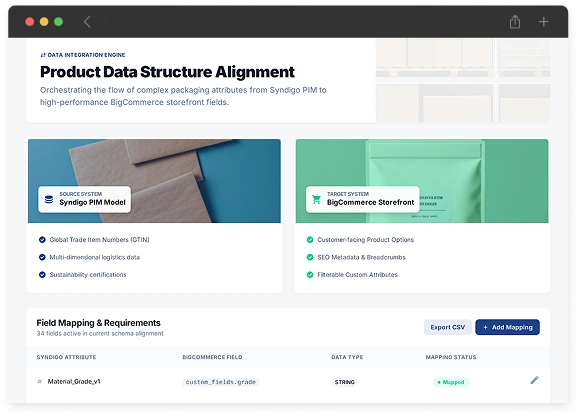Screen dimensions: 579x416
Task: Click the checkmark beside Sustainability certifications
Action: click(42, 274)
